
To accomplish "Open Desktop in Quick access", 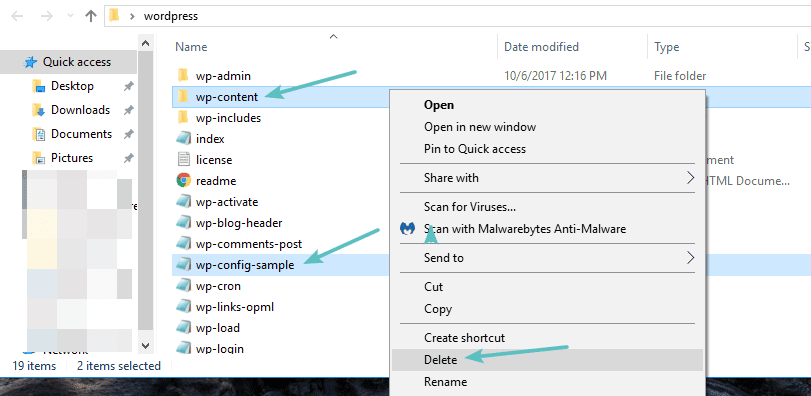I will [72, 86].
